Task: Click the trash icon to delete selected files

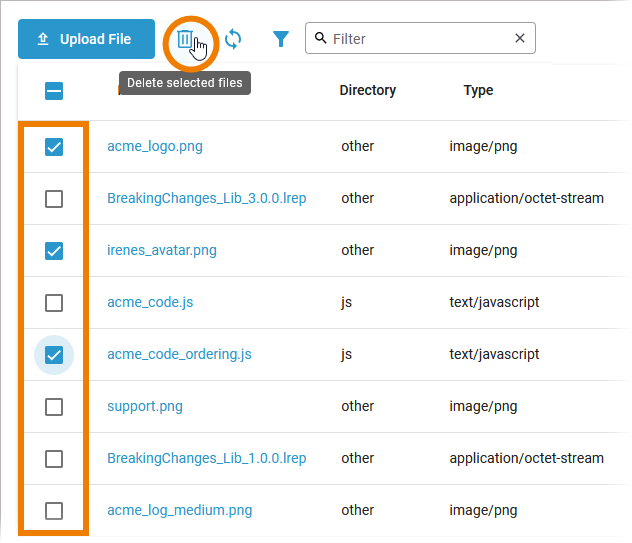Action: pos(185,39)
